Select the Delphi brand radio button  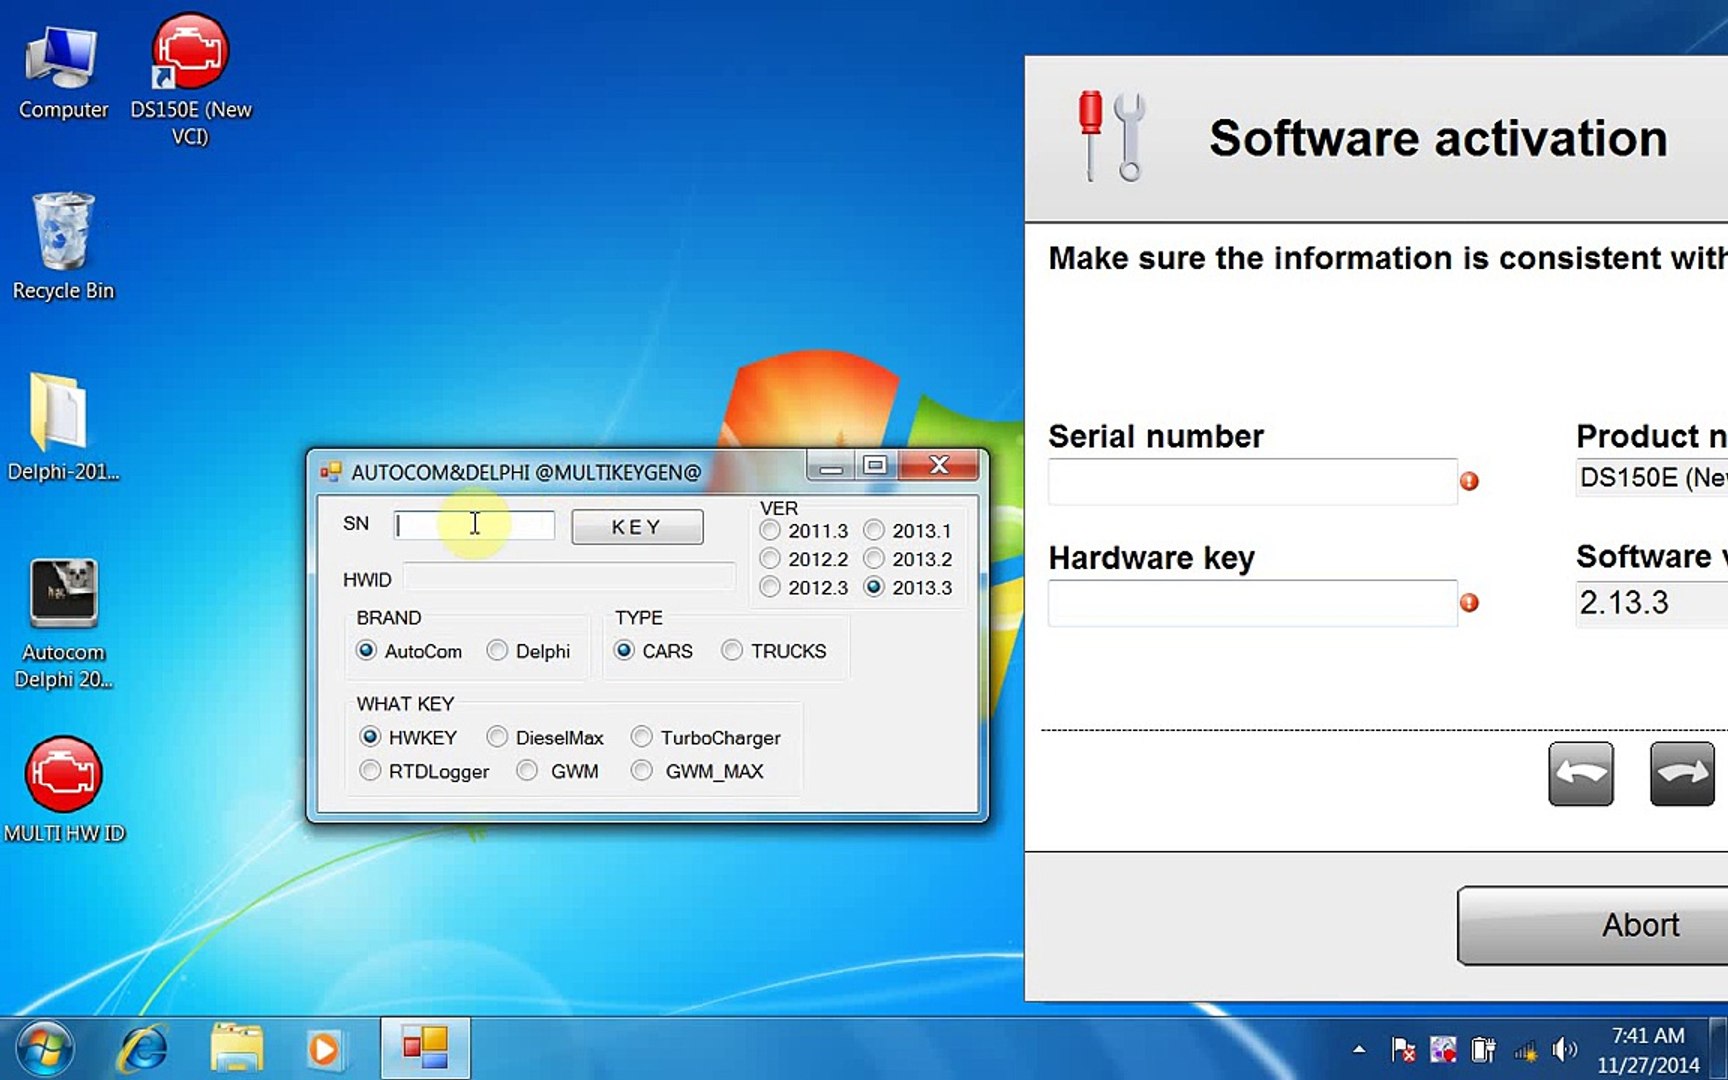pyautogui.click(x=497, y=651)
